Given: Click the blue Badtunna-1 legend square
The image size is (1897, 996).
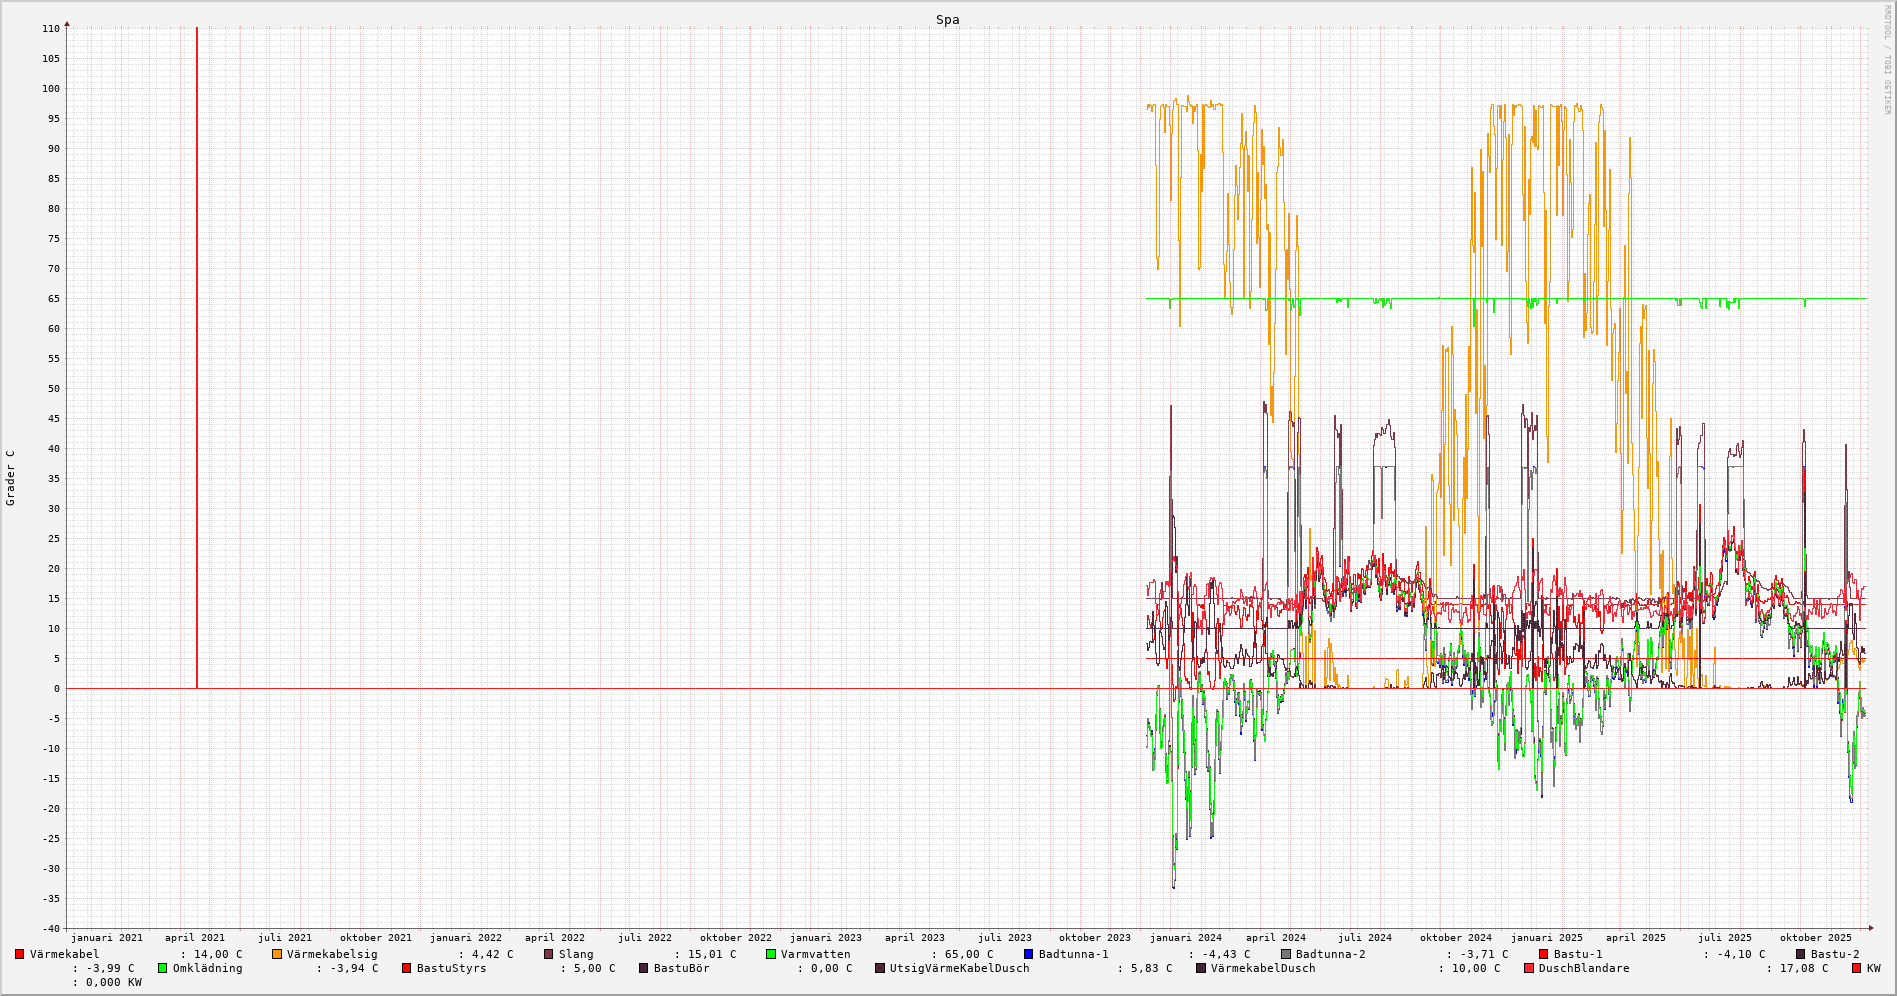Looking at the screenshot, I should pos(1028,954).
